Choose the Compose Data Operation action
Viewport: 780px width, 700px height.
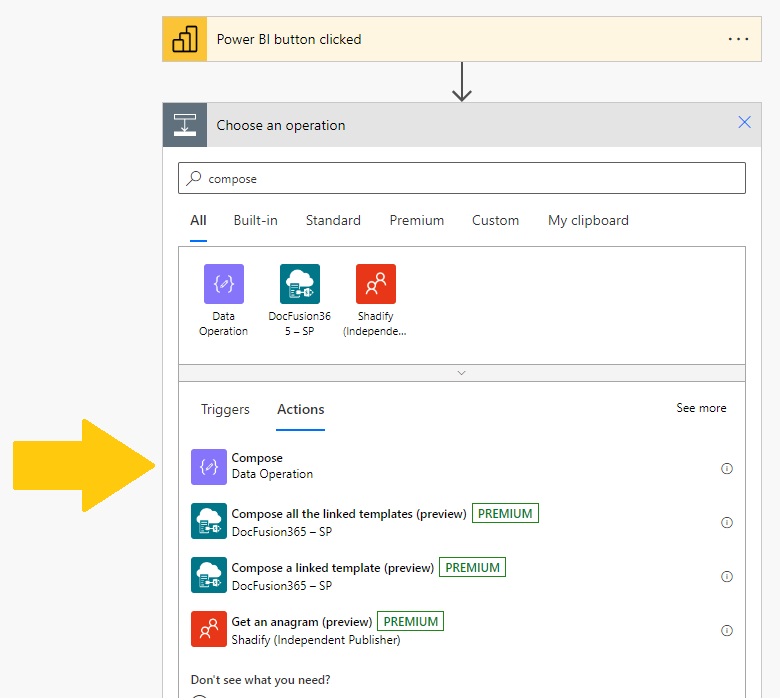[462, 467]
